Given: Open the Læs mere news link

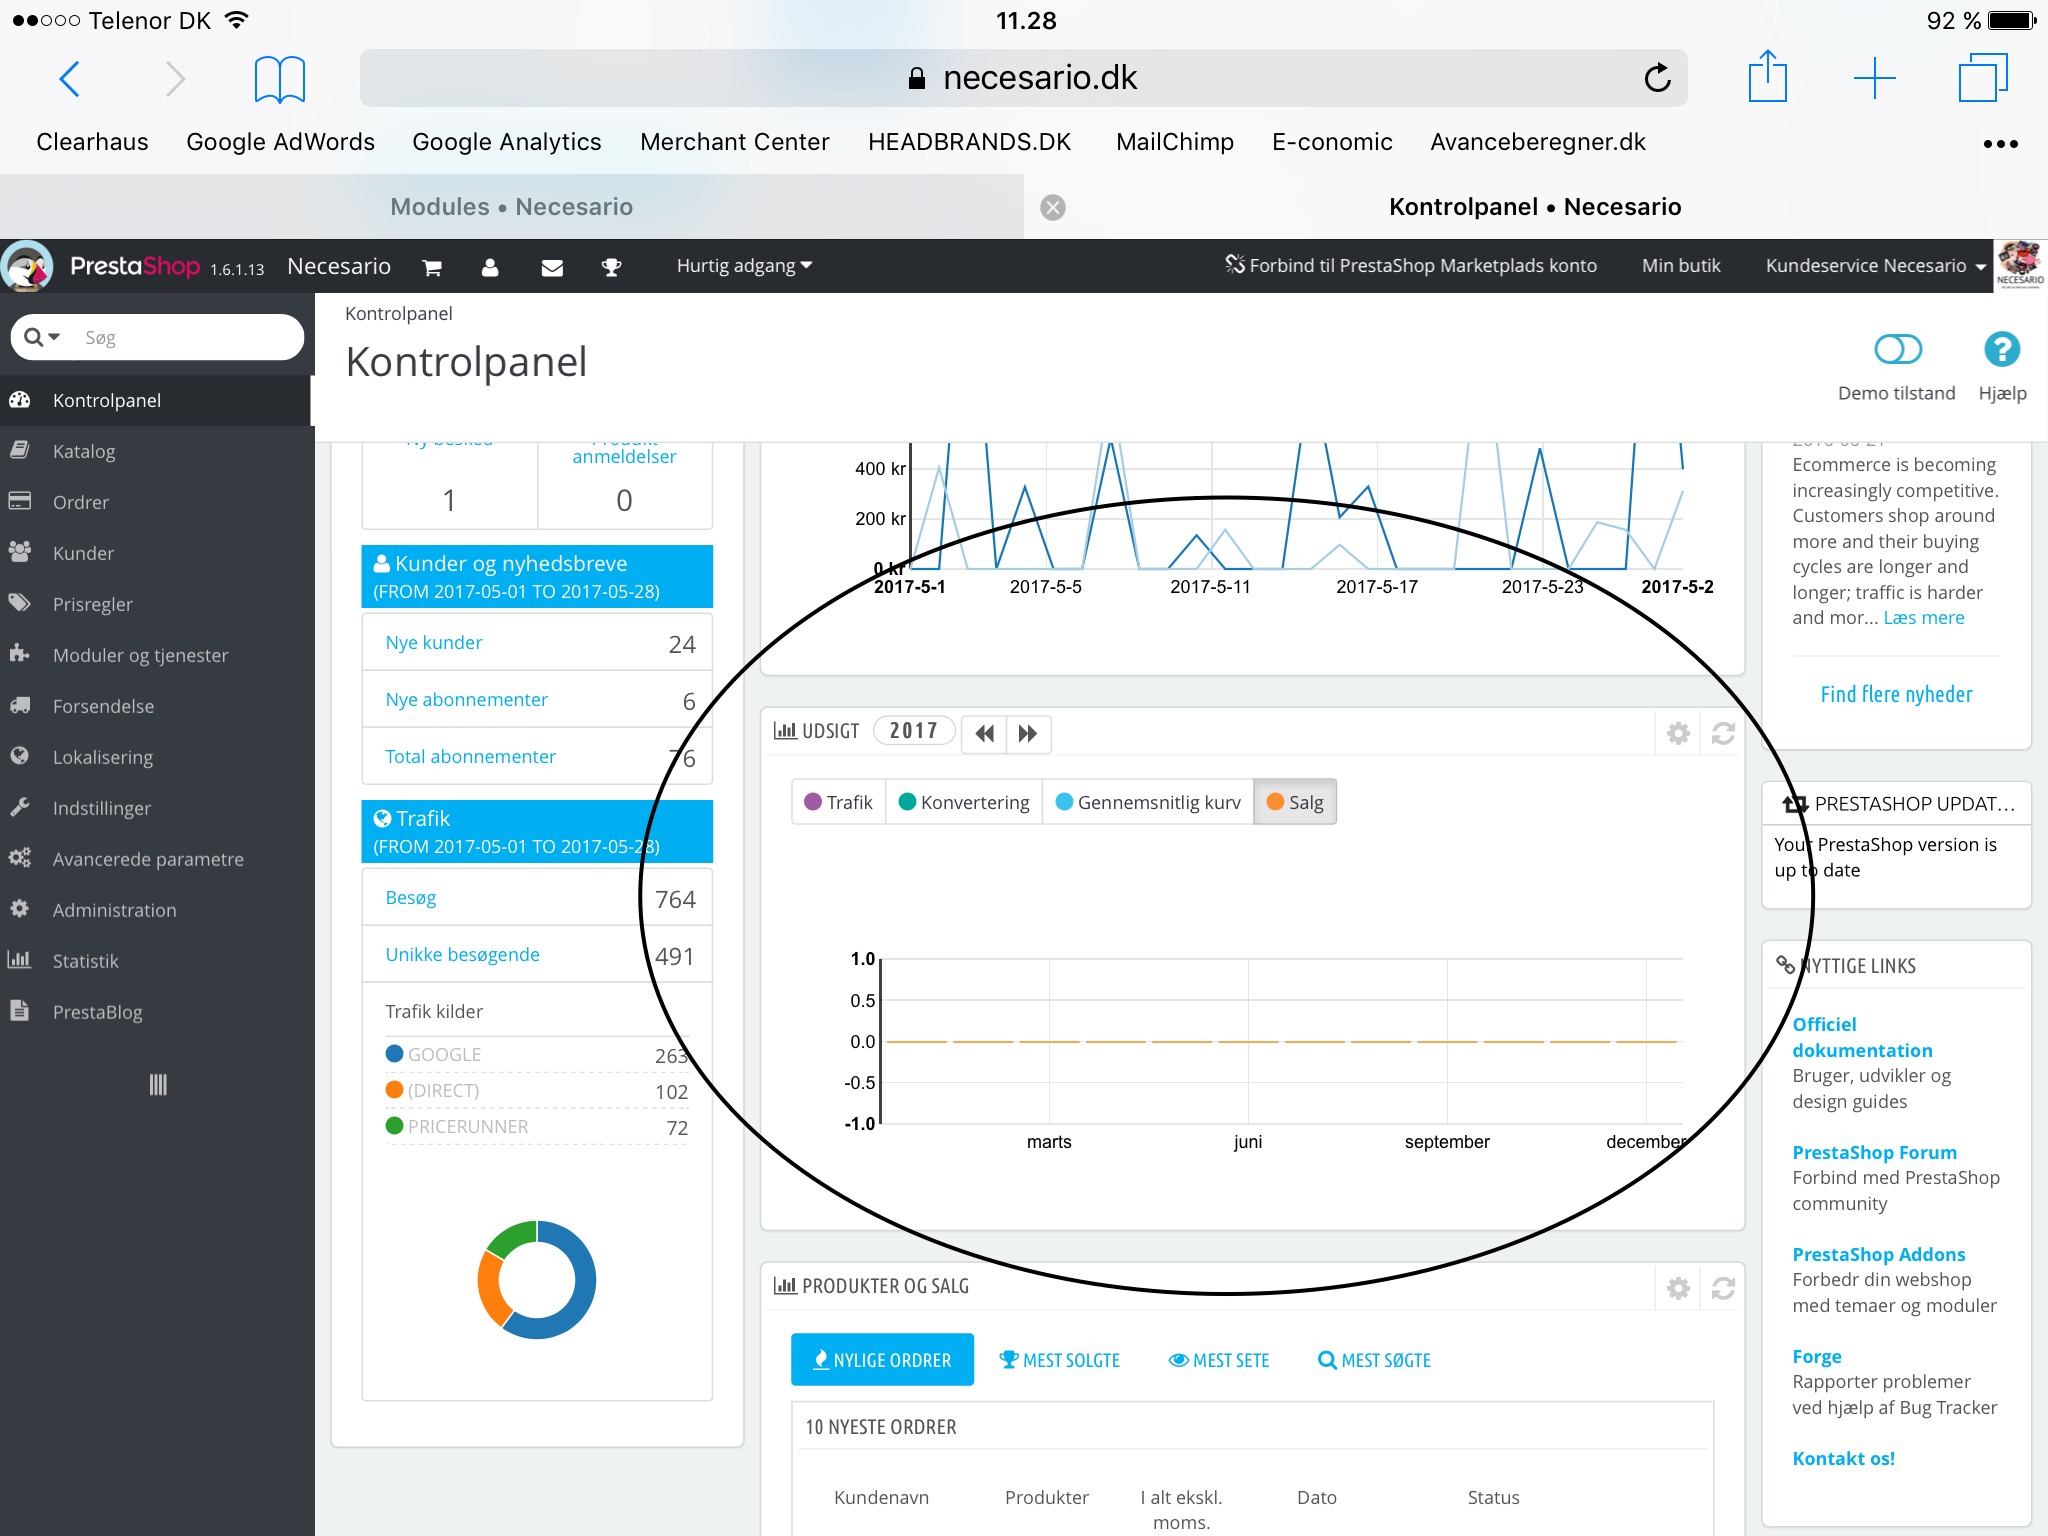Looking at the screenshot, I should [1924, 618].
